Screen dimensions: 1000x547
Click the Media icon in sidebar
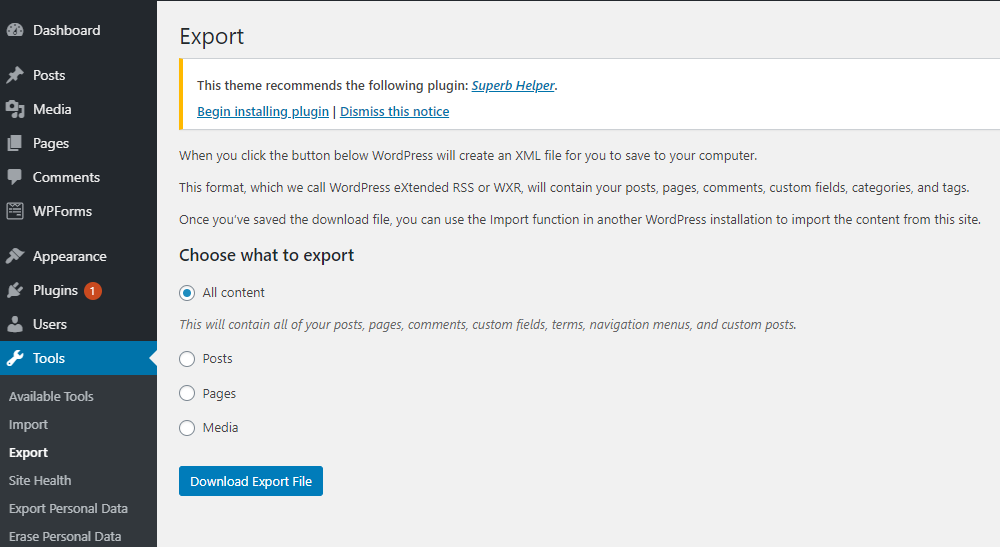[x=15, y=109]
